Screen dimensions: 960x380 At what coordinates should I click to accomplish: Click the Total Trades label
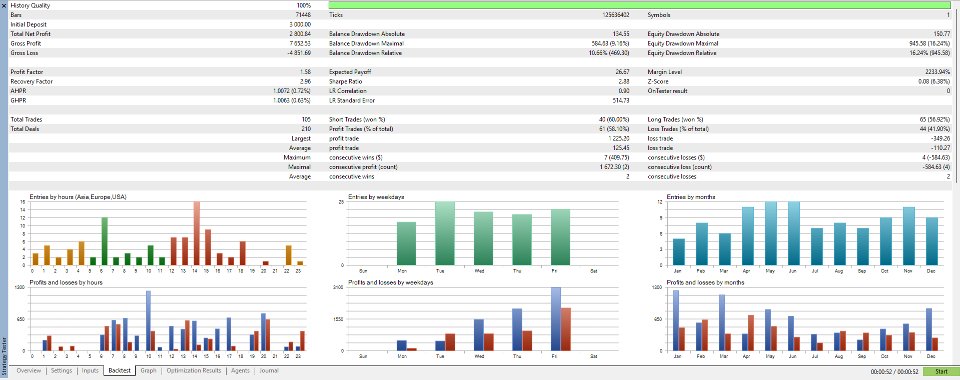26,120
